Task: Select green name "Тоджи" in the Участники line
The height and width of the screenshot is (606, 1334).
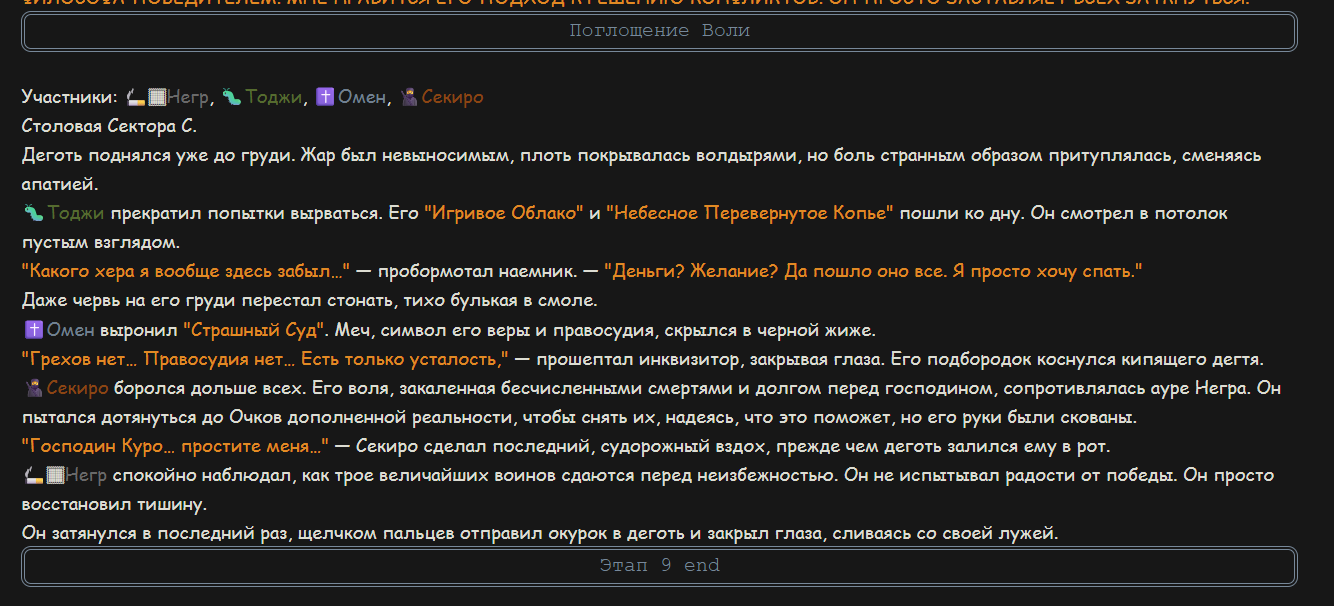Action: pyautogui.click(x=273, y=97)
